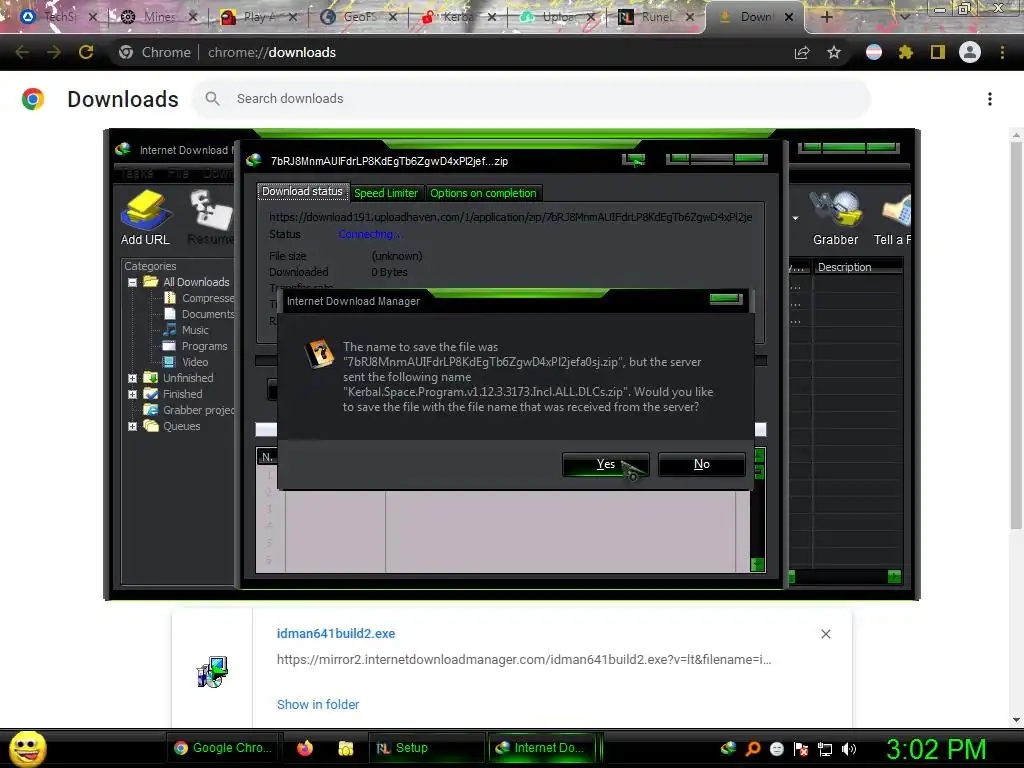Click the Grabber toolbar icon
Viewport: 1024px width, 768px height.
coord(835,218)
